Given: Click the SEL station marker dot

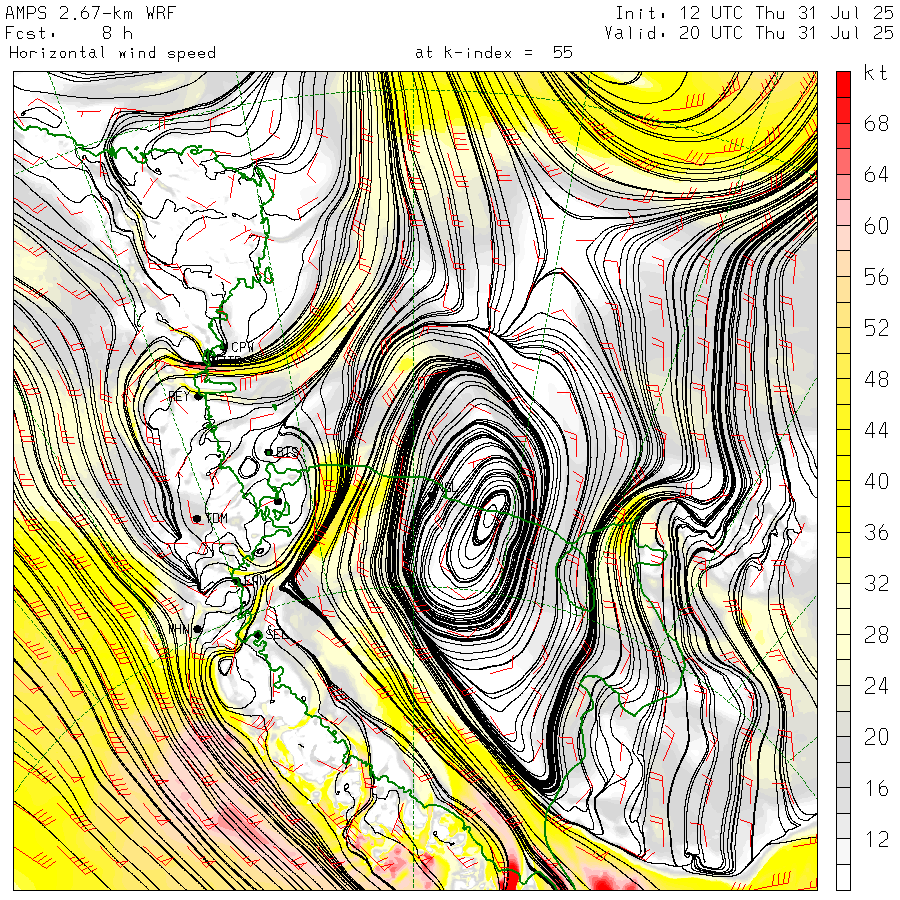Looking at the screenshot, I should pyautogui.click(x=258, y=635).
